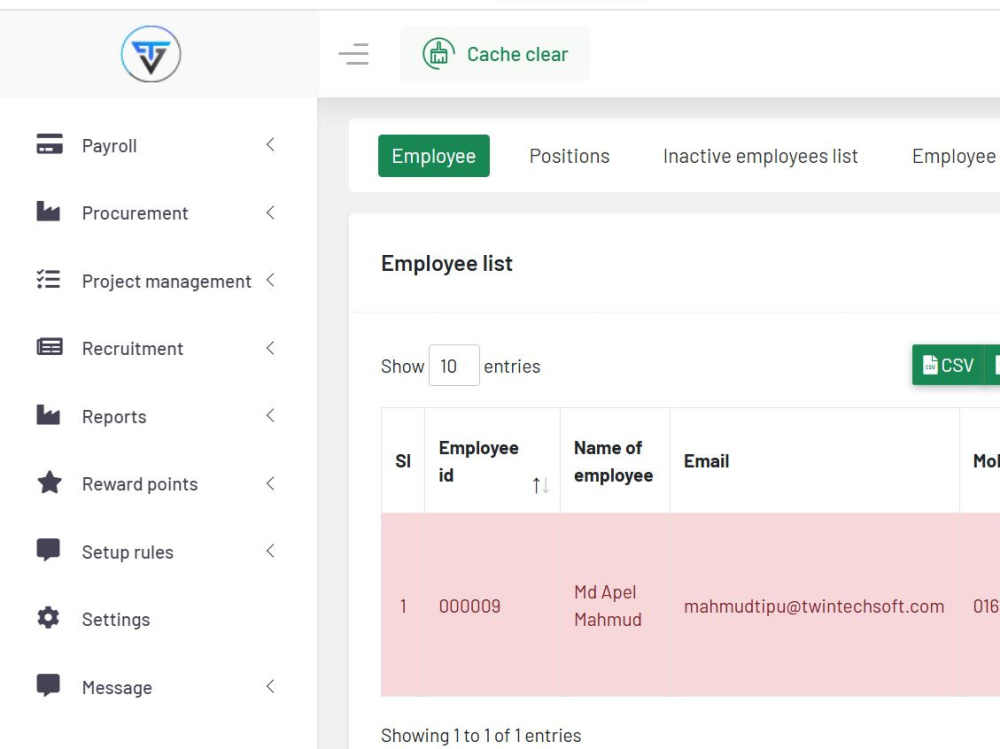The width and height of the screenshot is (1000, 749).
Task: Click the Message speech bubble icon
Action: tap(48, 685)
